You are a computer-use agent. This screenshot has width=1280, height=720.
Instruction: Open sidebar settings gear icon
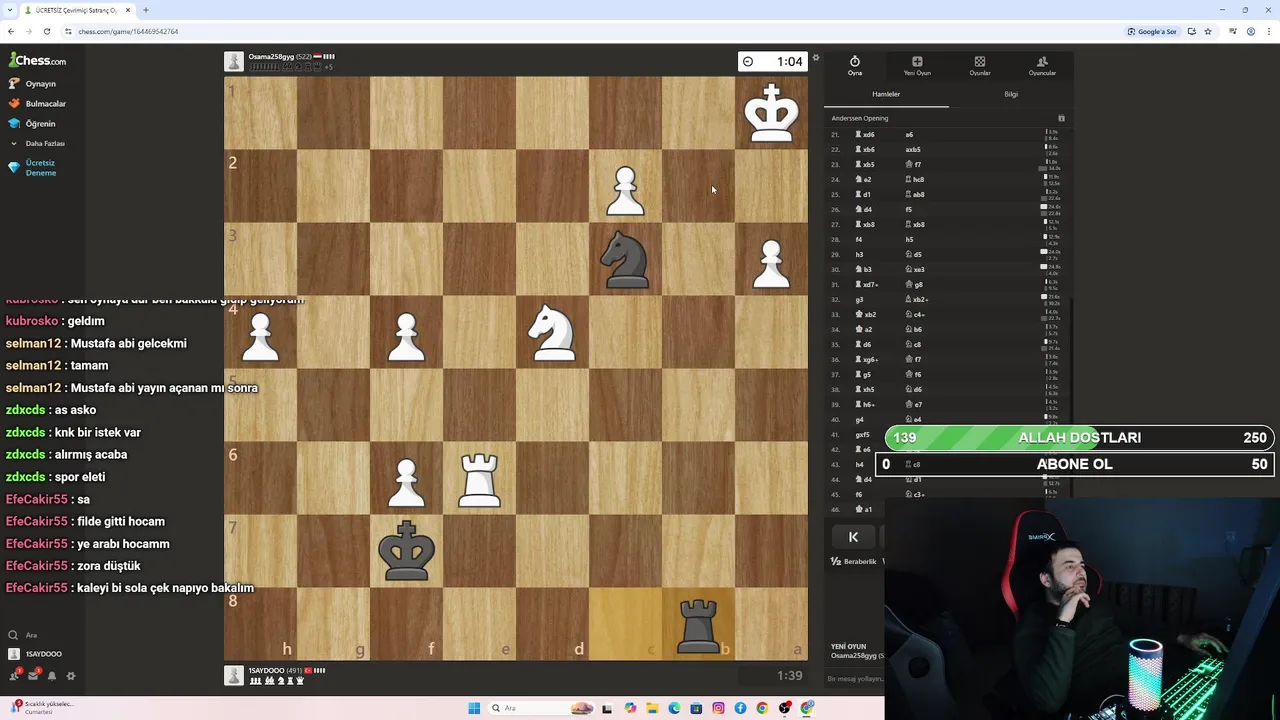pyautogui.click(x=71, y=676)
